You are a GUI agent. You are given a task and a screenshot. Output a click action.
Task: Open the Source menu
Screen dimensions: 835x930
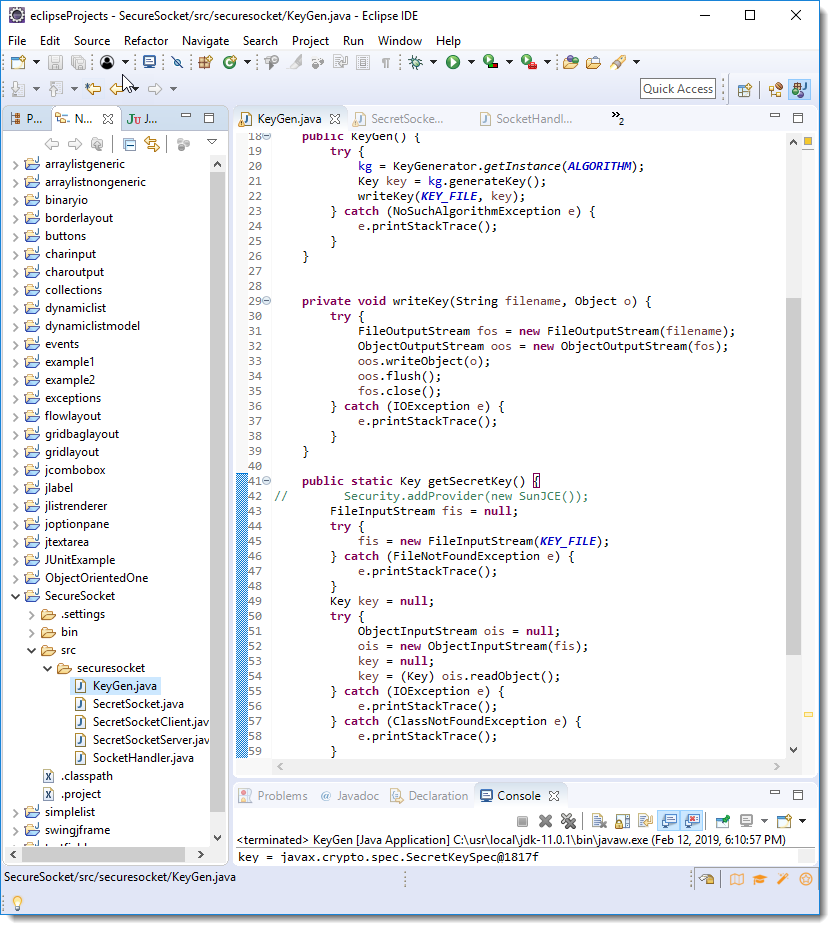(x=92, y=41)
